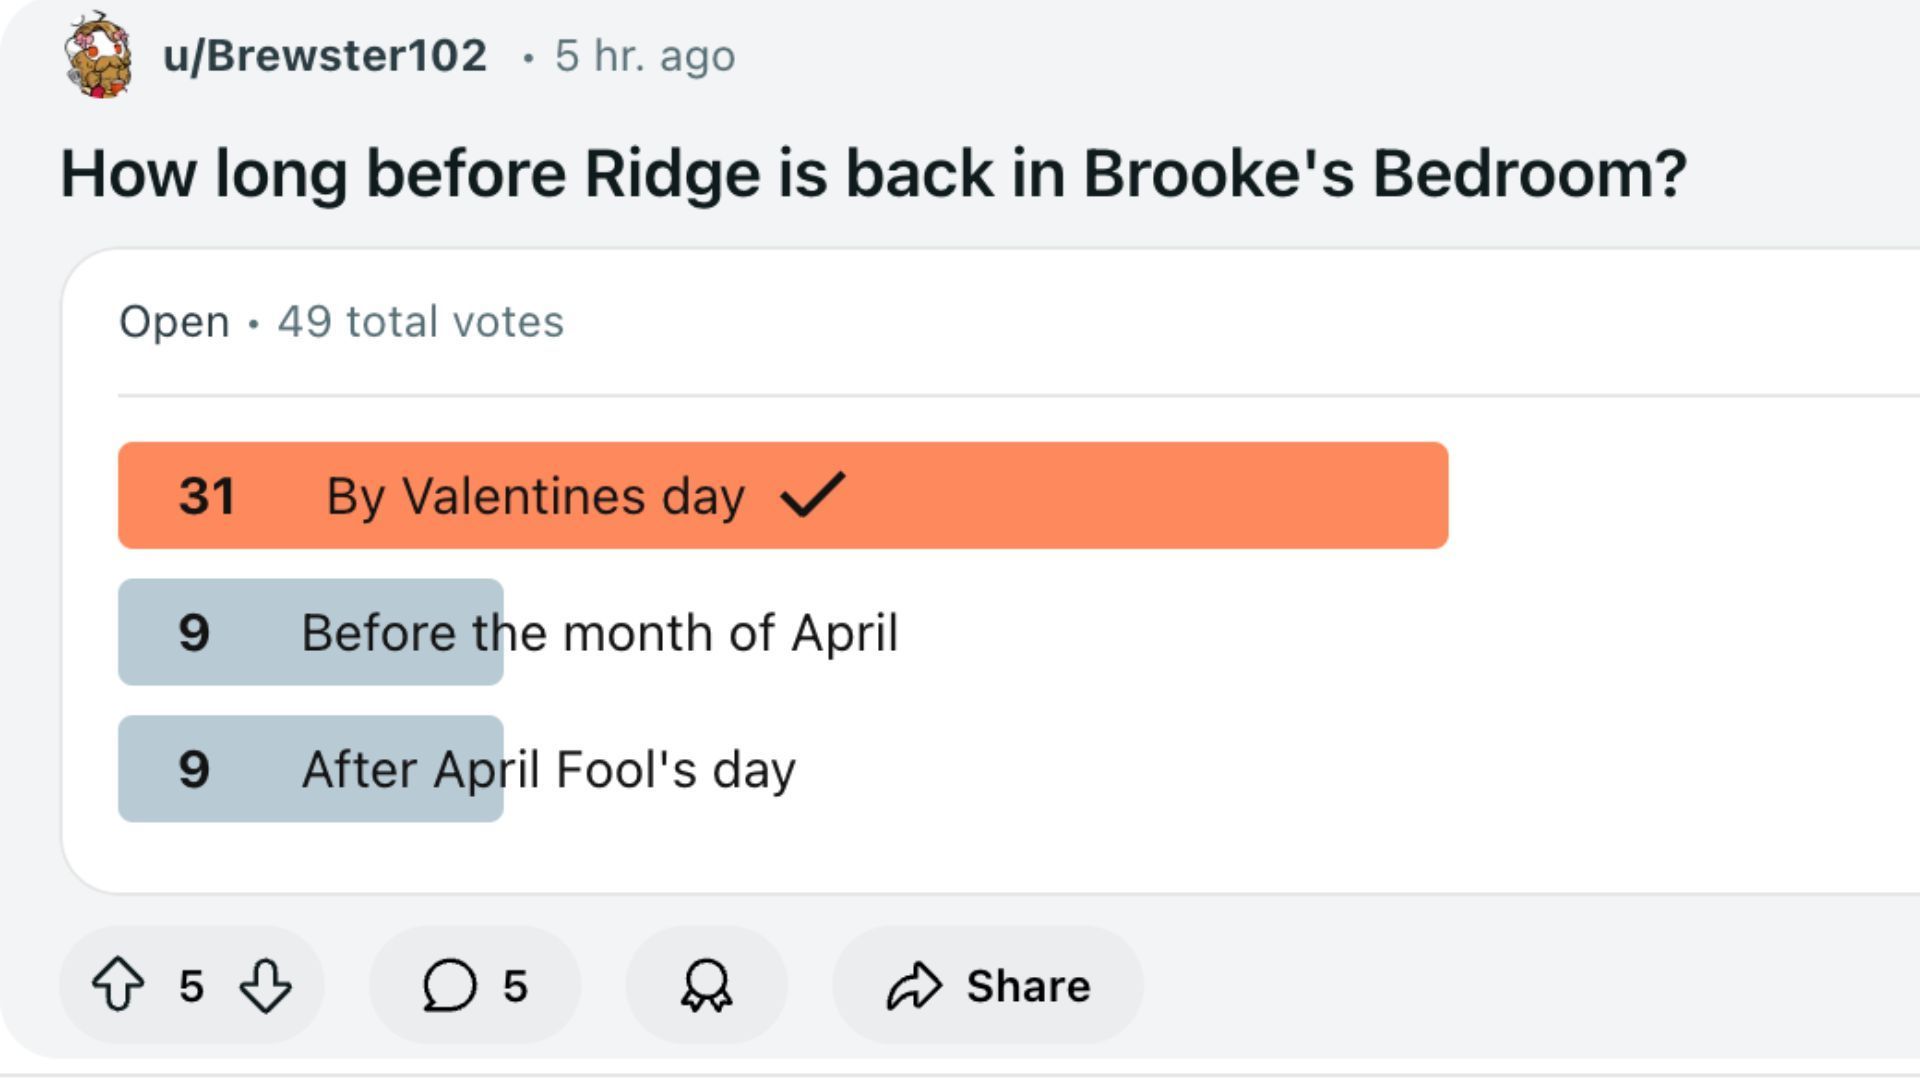Click the "Open" poll status text
Image resolution: width=1920 pixels, height=1080 pixels.
(x=174, y=322)
